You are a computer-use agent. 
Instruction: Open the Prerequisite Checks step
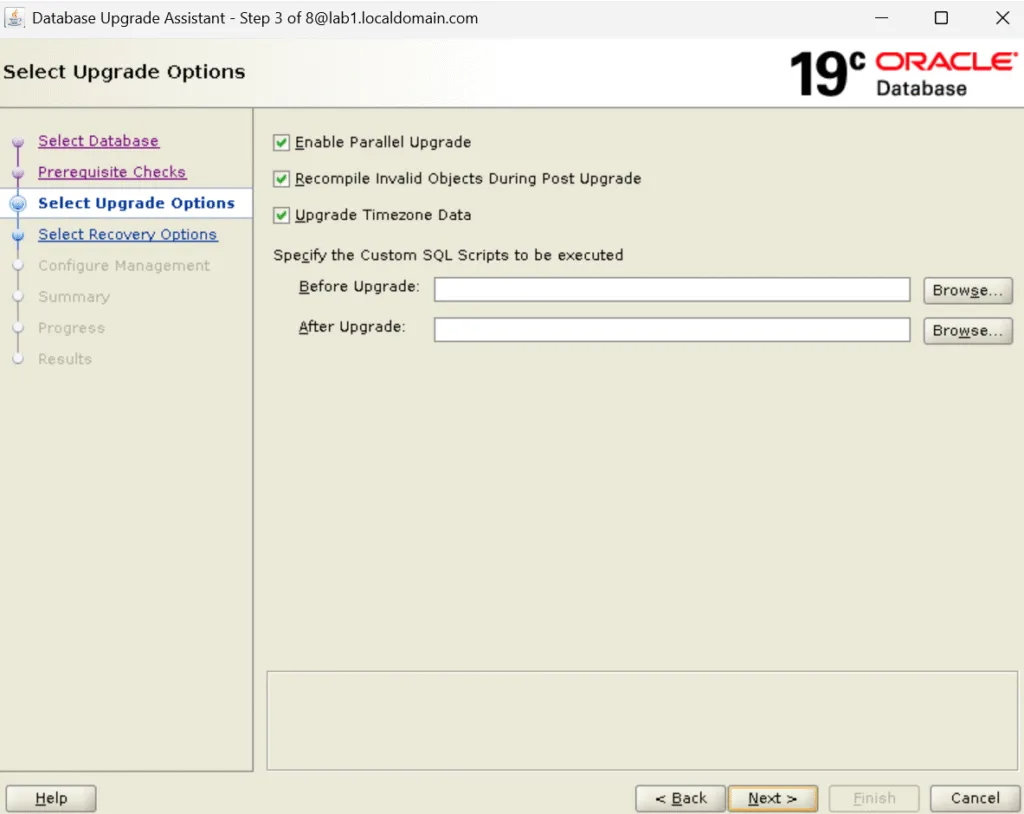tap(112, 172)
